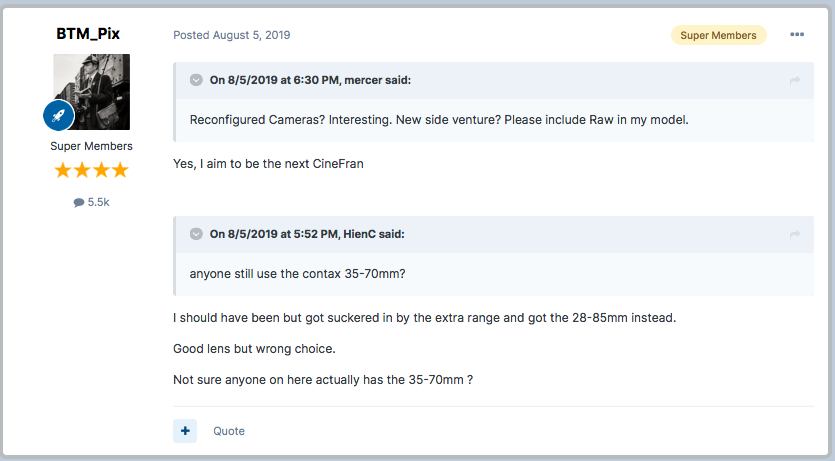Image resolution: width=835 pixels, height=461 pixels.
Task: Open the post options ellipsis menu
Action: point(797,35)
